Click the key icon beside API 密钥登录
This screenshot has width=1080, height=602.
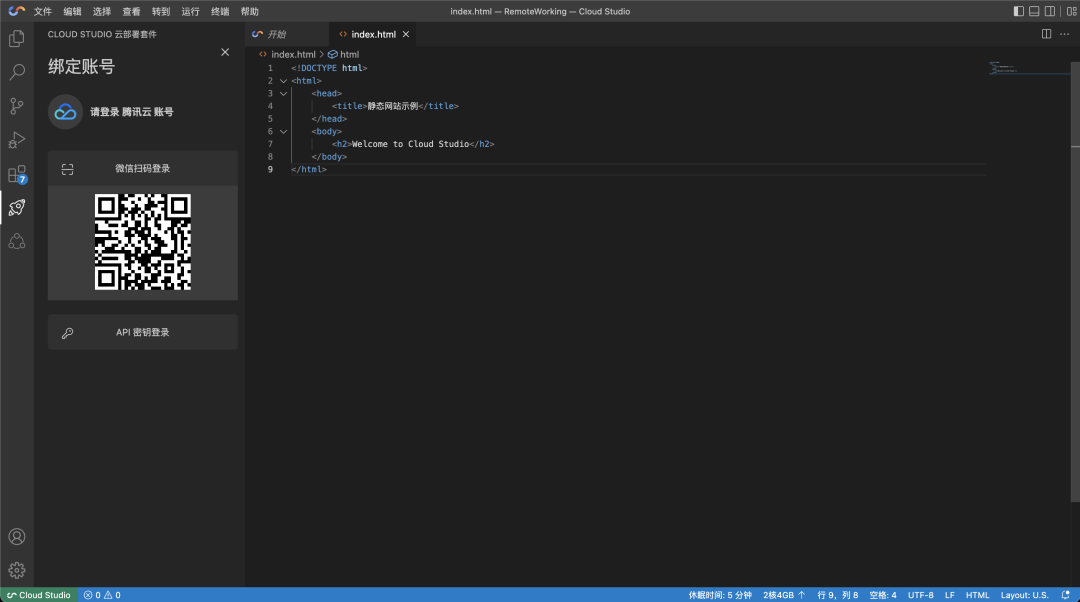(68, 333)
